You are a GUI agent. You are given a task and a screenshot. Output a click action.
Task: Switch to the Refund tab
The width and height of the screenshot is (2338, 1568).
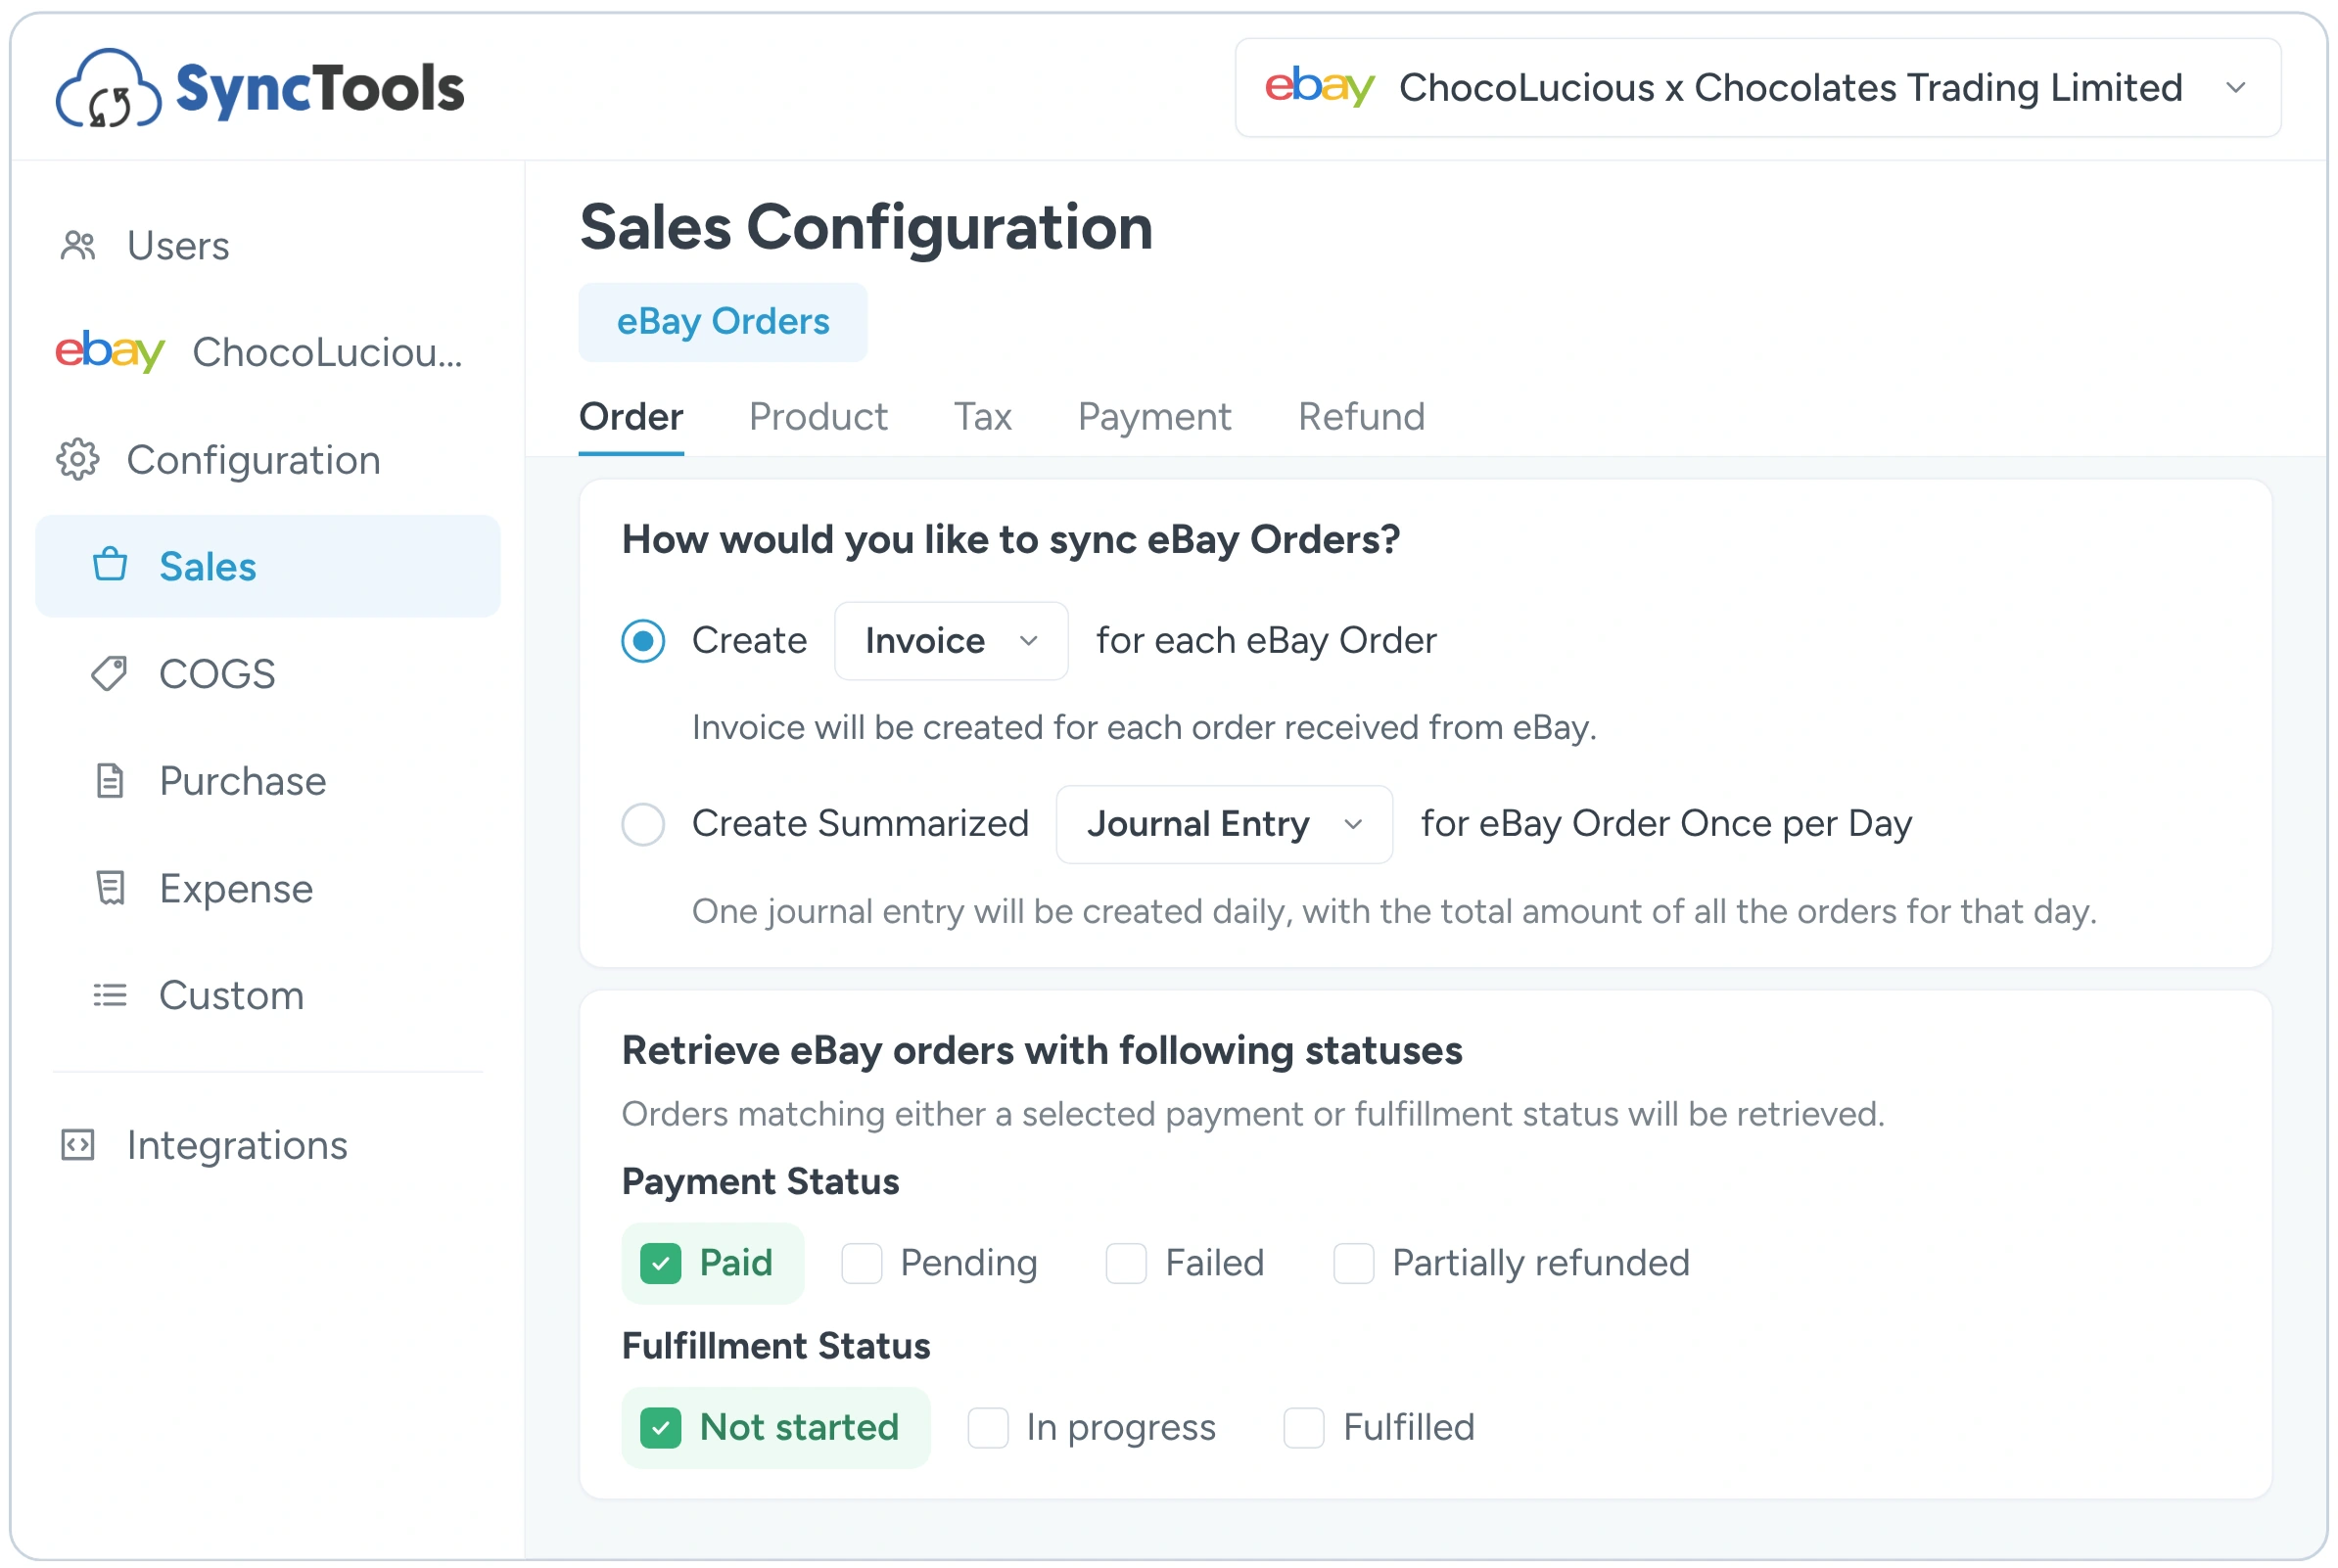[1361, 416]
